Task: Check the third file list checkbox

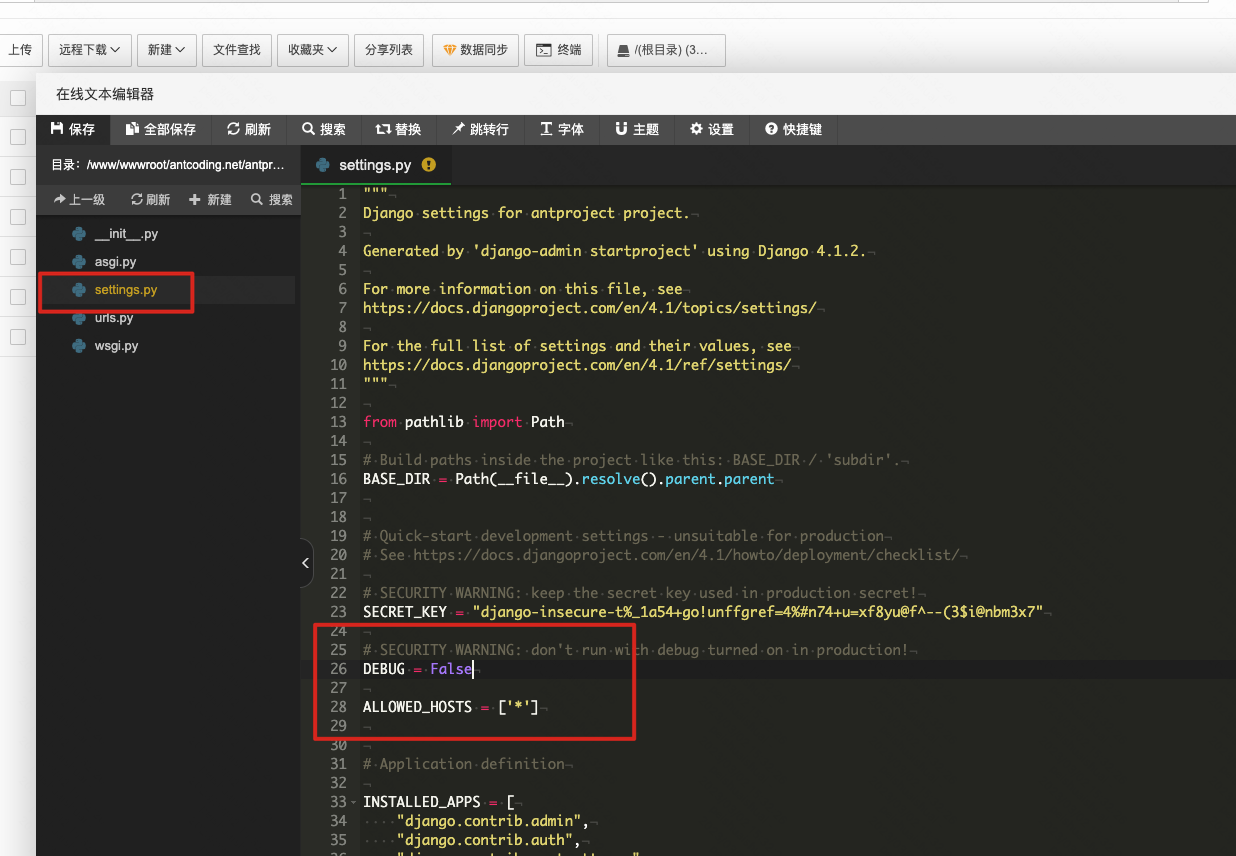Action: coord(18,177)
